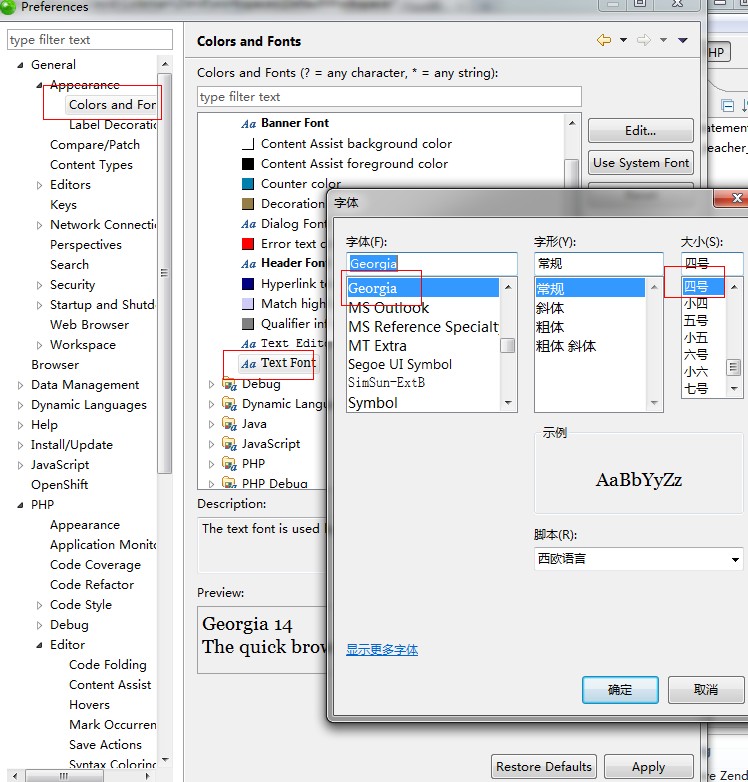
Task: Click the Qualifier information grey swatch
Action: tap(248, 324)
